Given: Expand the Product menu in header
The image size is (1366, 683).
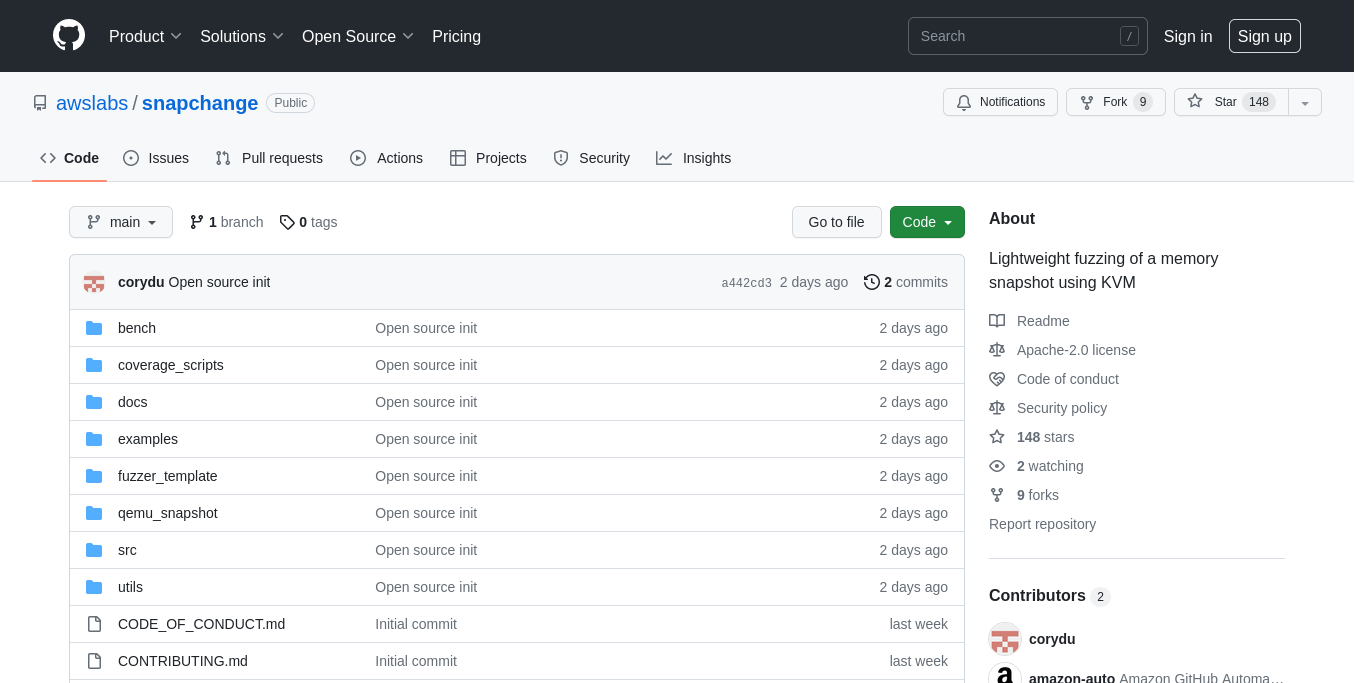Looking at the screenshot, I should pos(146,36).
